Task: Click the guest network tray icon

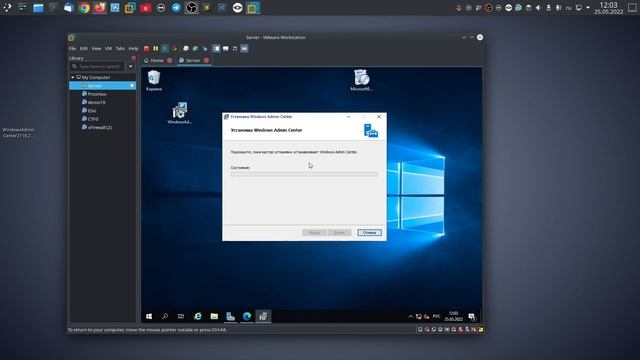Action: point(419,316)
